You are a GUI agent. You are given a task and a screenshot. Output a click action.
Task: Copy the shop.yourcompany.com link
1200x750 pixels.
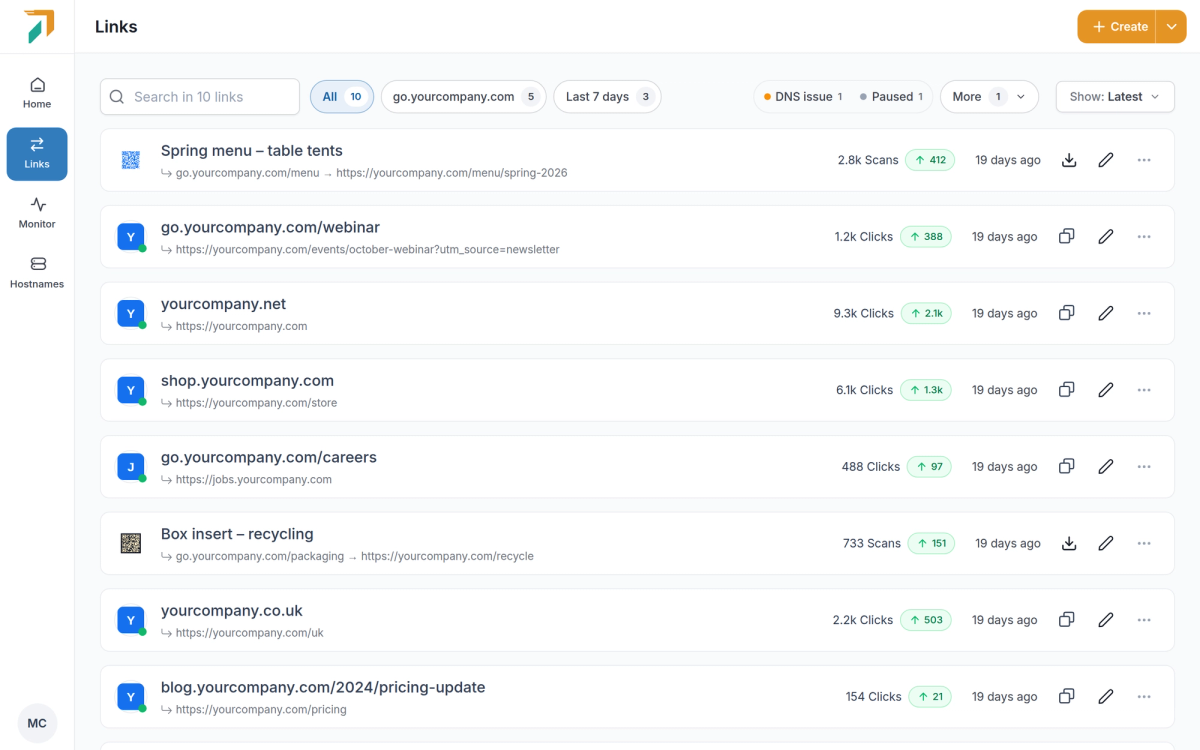pos(1067,390)
